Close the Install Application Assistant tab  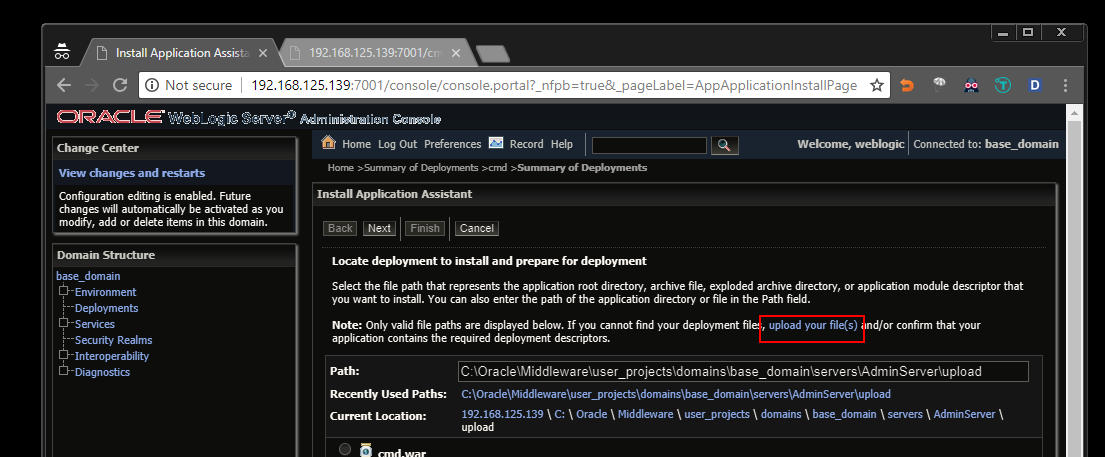pos(263,53)
